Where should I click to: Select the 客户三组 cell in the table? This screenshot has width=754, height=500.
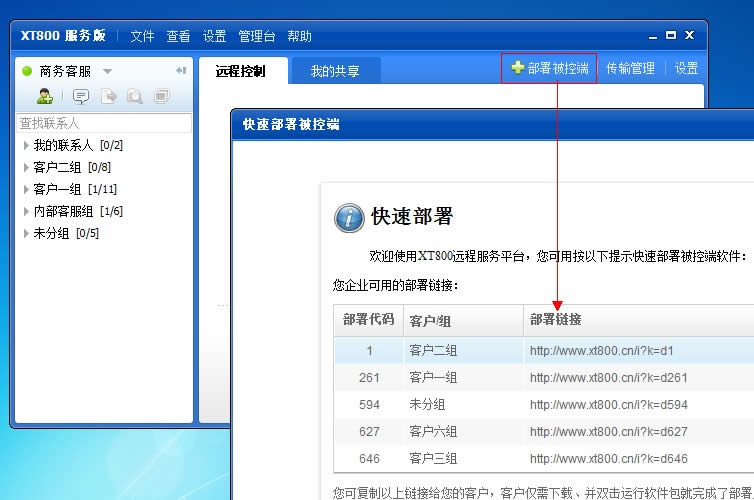click(464, 458)
